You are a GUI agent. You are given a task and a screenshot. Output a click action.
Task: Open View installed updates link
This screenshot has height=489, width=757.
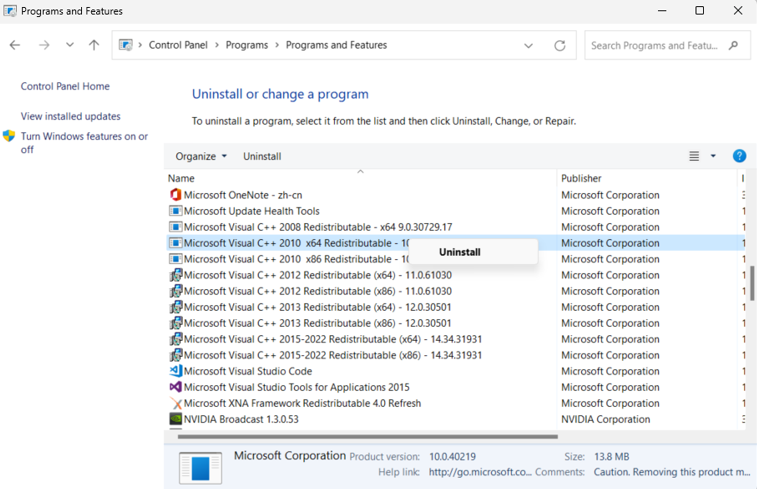click(70, 116)
